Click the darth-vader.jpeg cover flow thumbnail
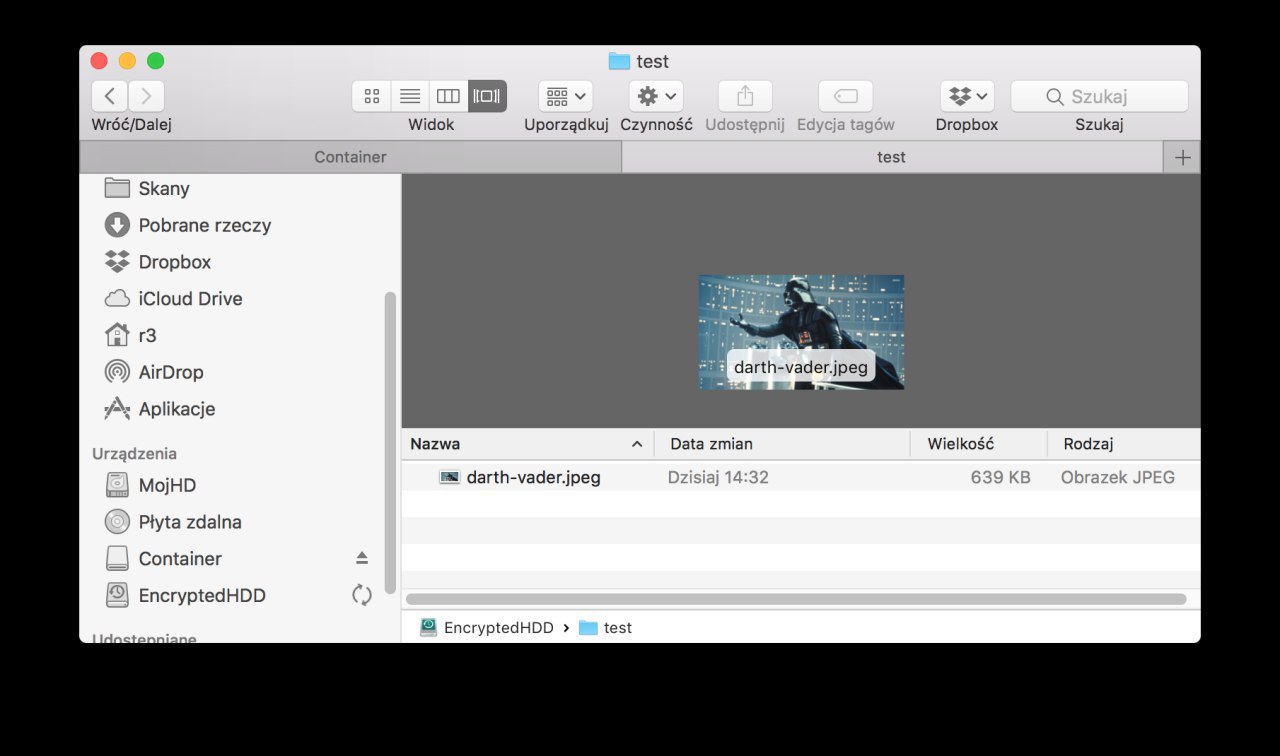The image size is (1280, 756). pyautogui.click(x=801, y=332)
